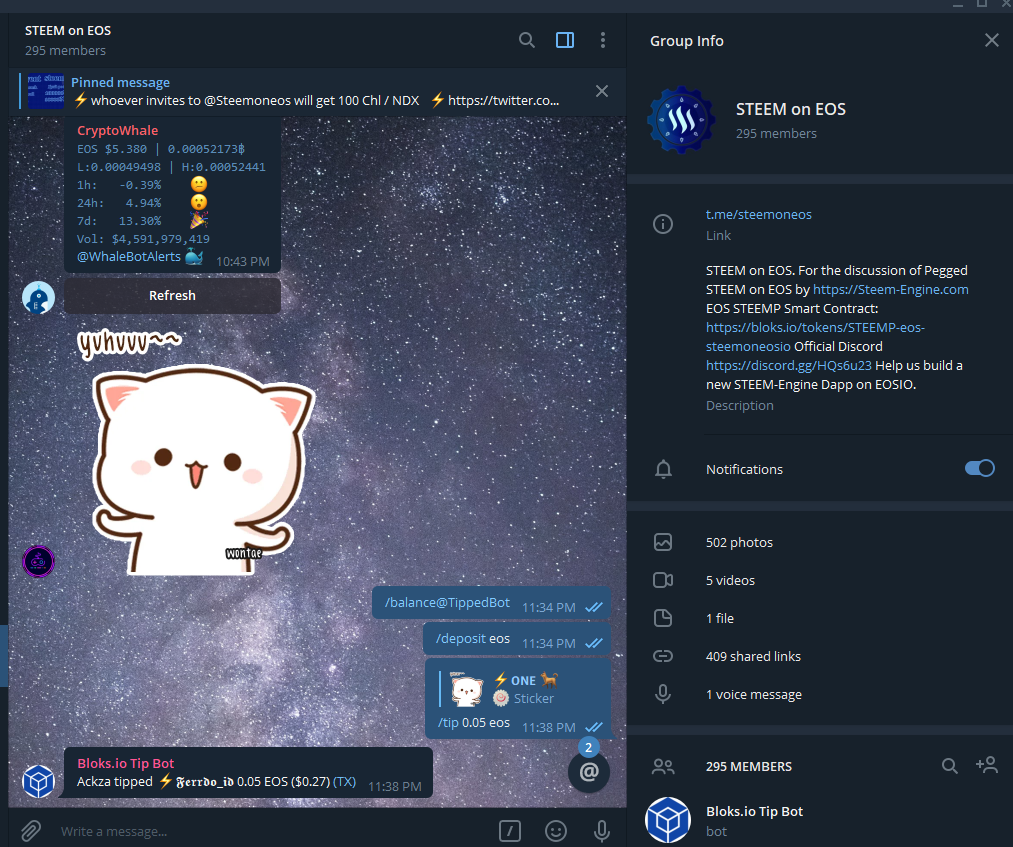Click the videos camera icon

[663, 580]
